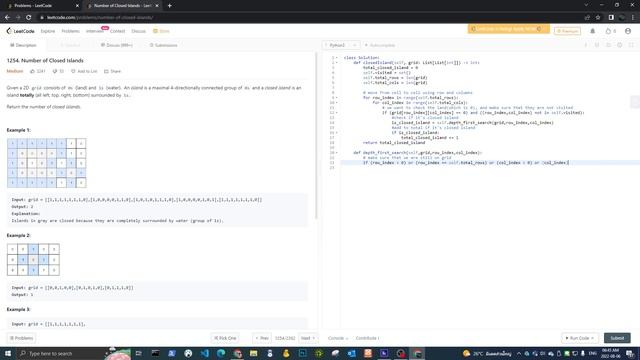
Task: Open the Store link
Action: pyautogui.click(x=161, y=31)
